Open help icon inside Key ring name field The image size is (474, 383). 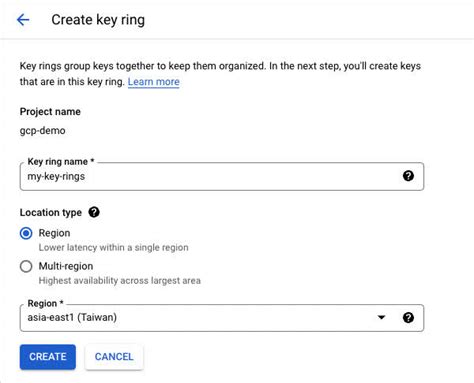(x=408, y=176)
